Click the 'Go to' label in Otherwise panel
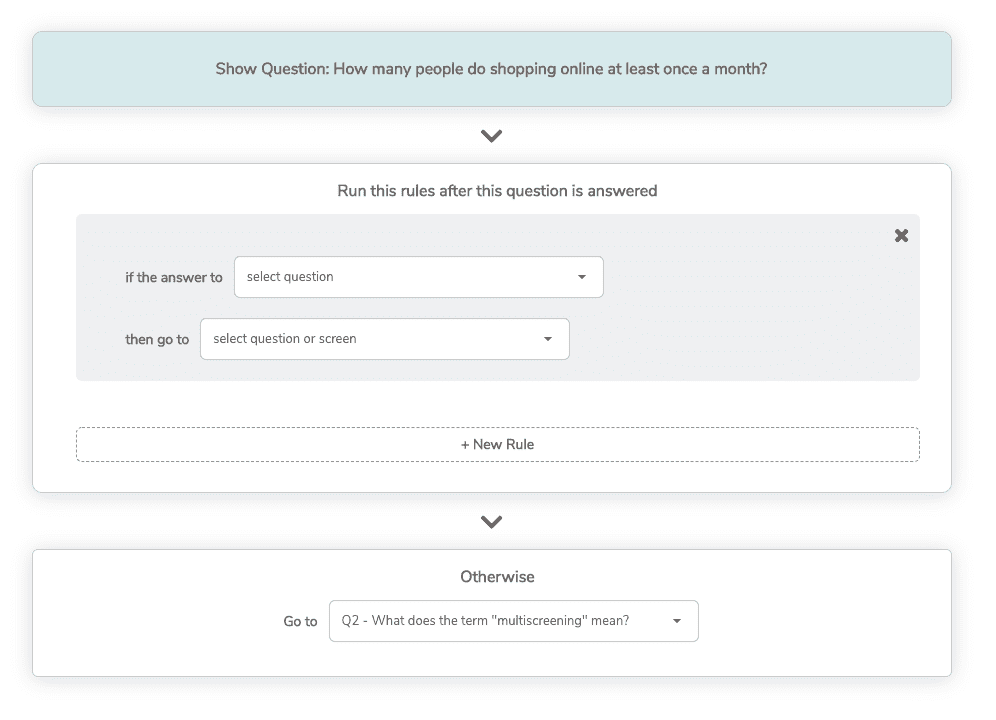 300,622
